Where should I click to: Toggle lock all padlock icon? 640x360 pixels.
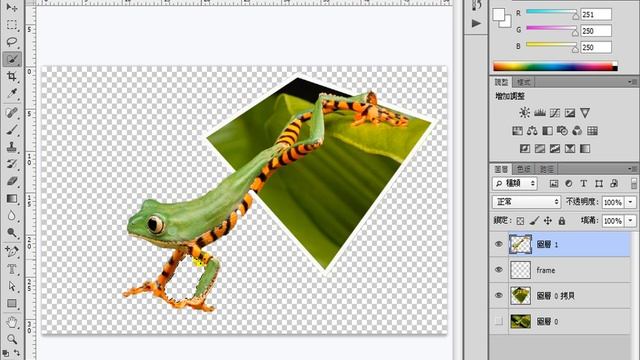(x=562, y=221)
